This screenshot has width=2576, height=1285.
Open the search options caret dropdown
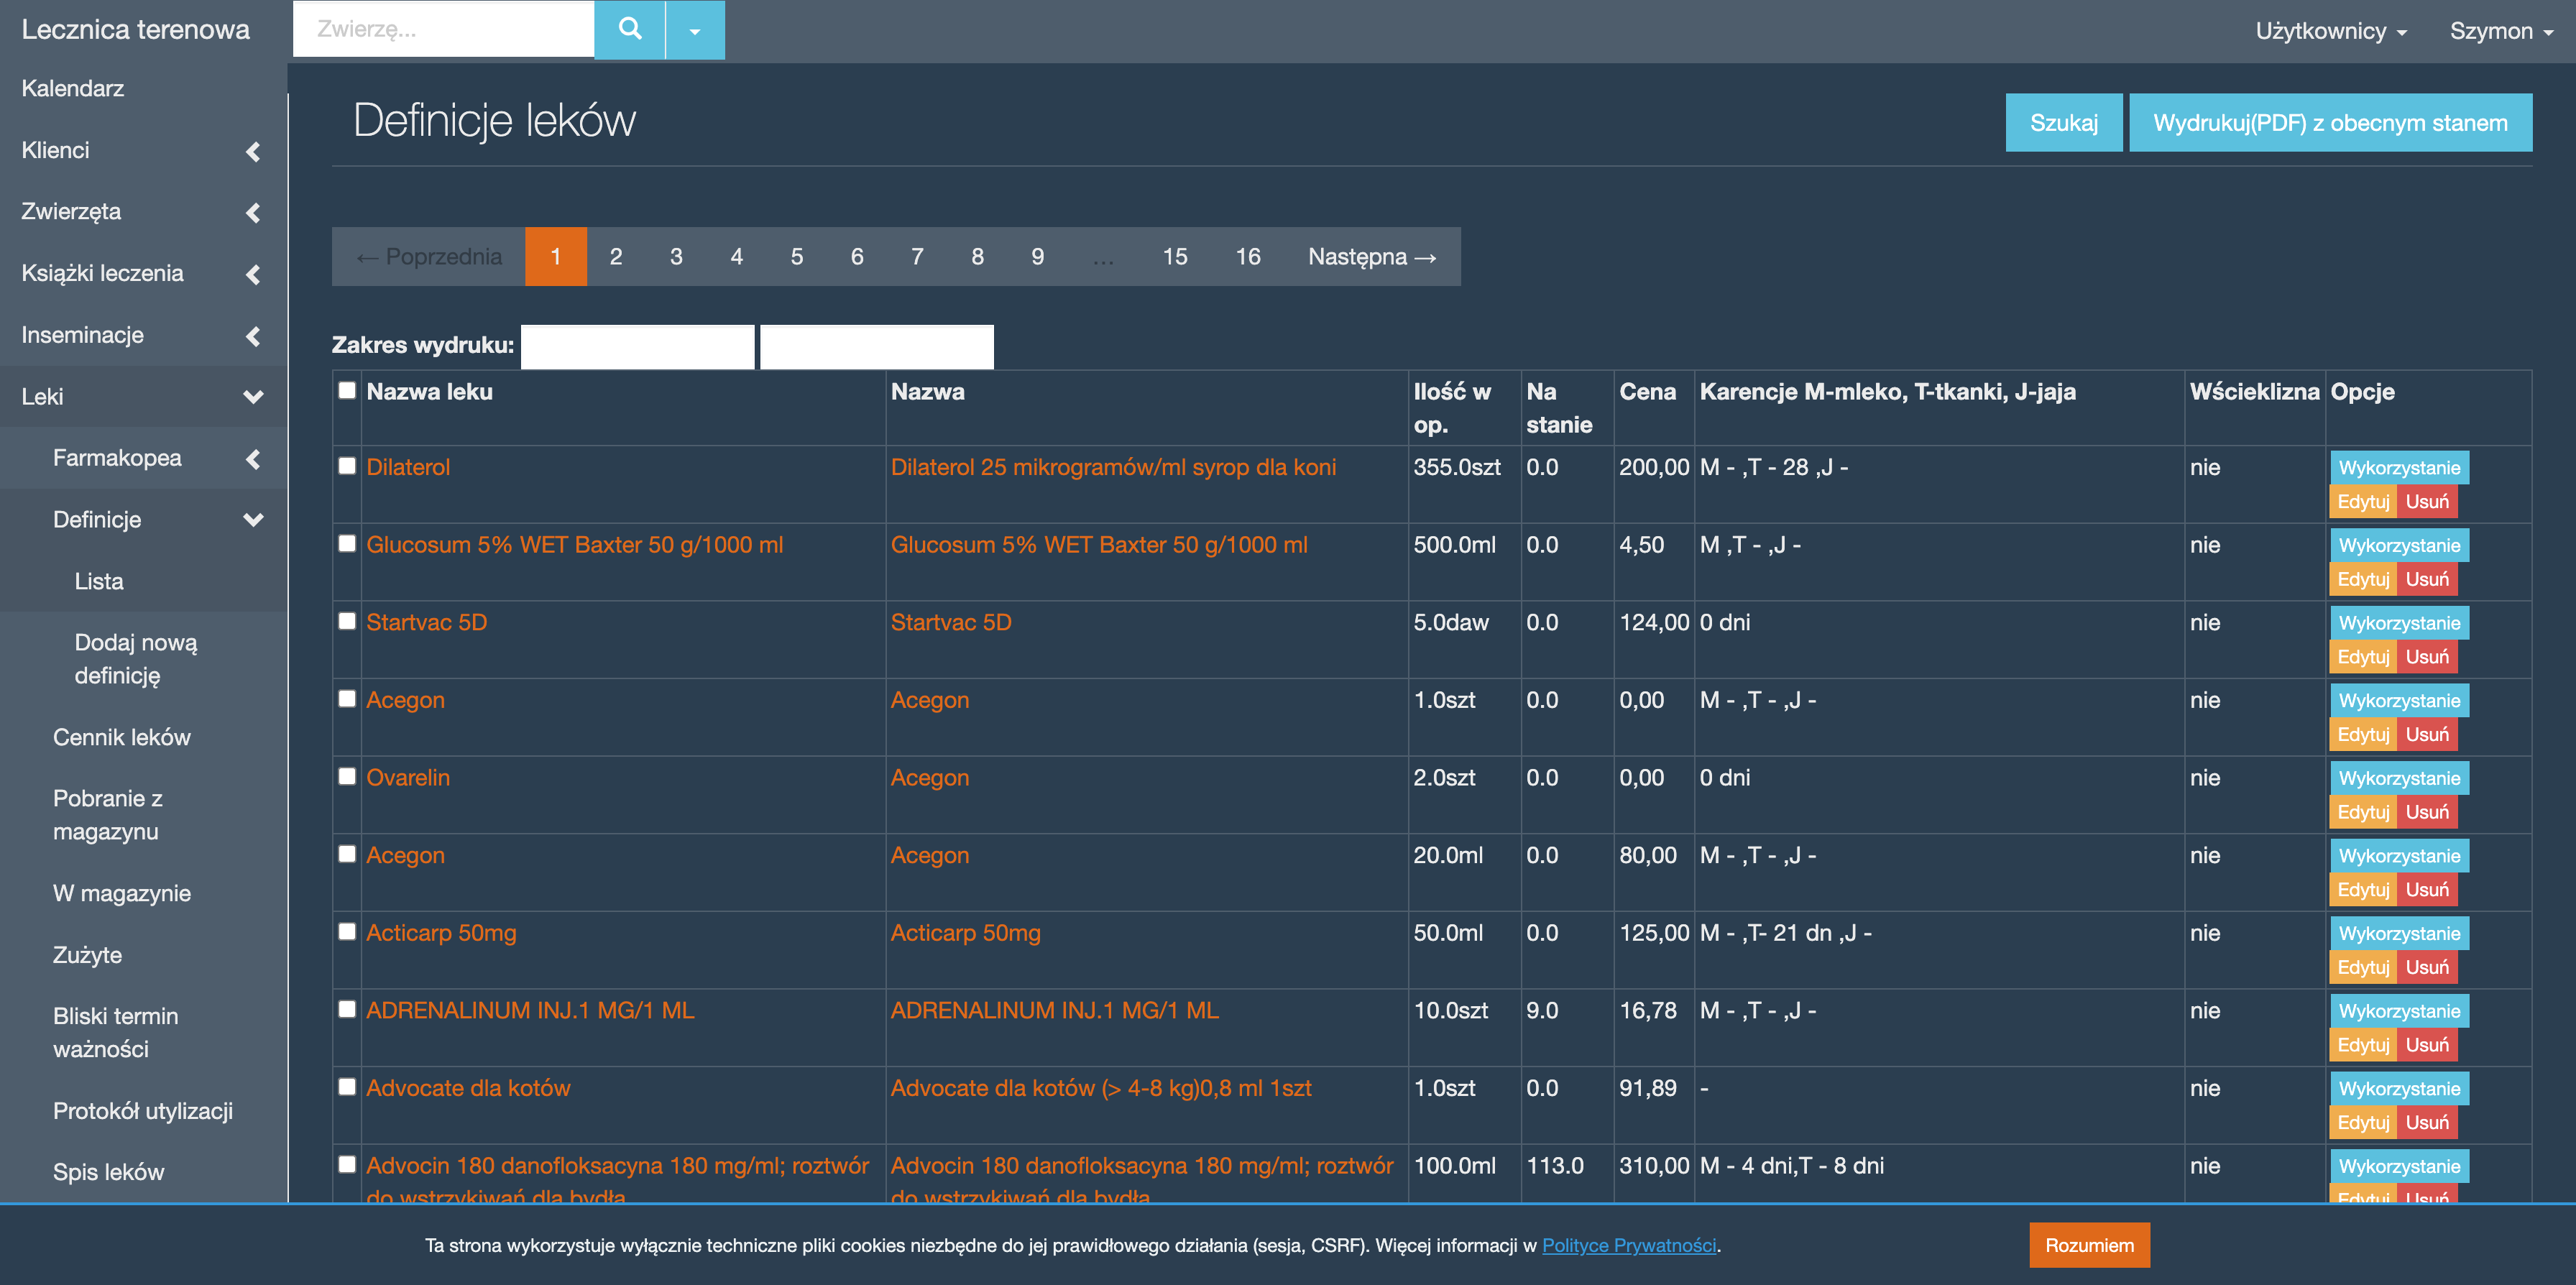(695, 30)
